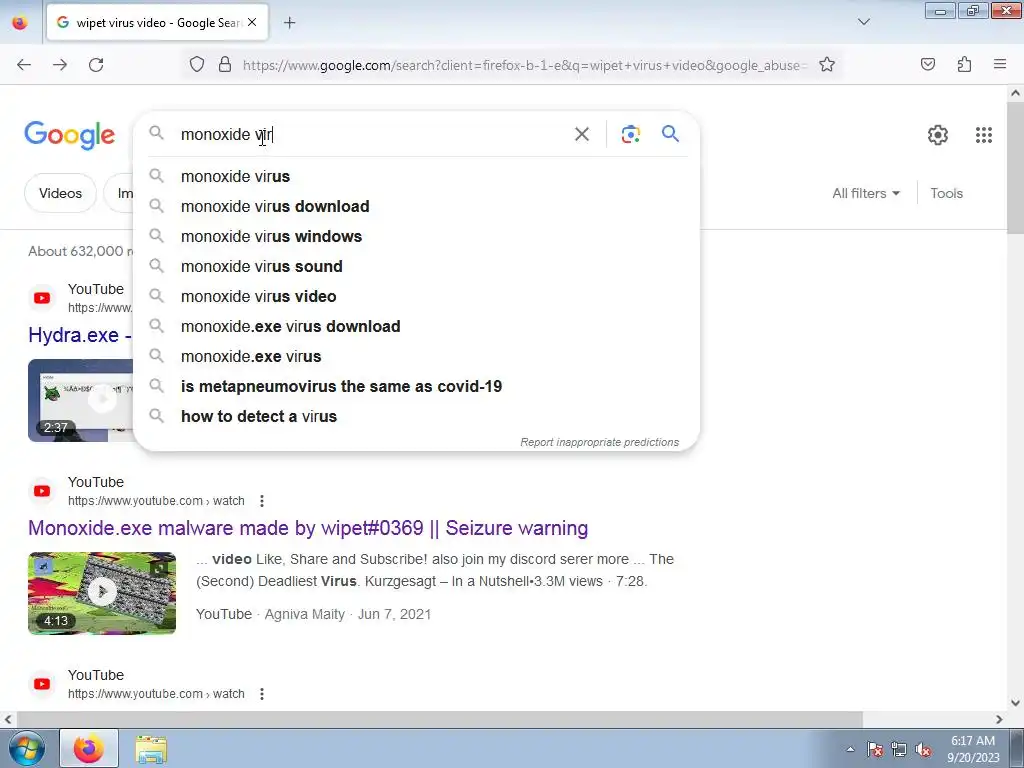Open the Windows Start menu
1024x768 pixels.
[26, 748]
